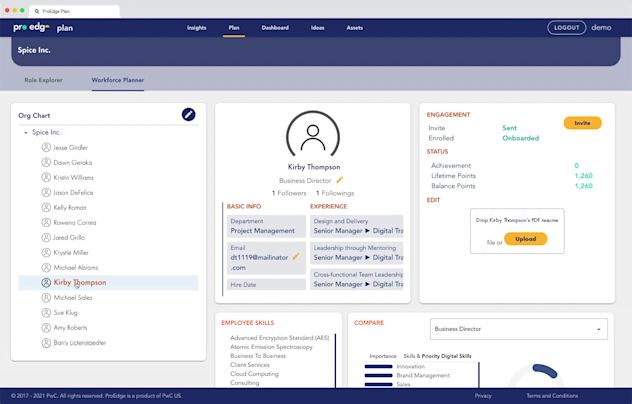
Task: Click the person icon beside Dawn Gerakis
Action: point(46,162)
